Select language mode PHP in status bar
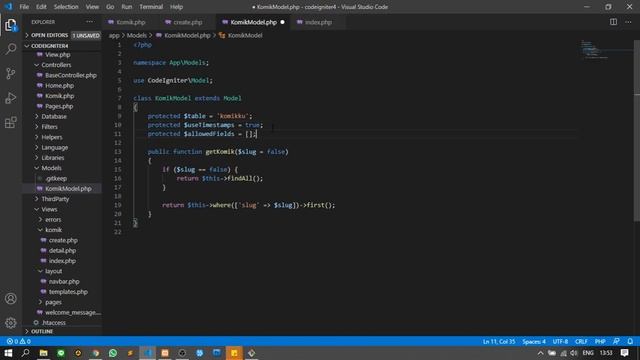The image size is (640, 360). tap(600, 341)
